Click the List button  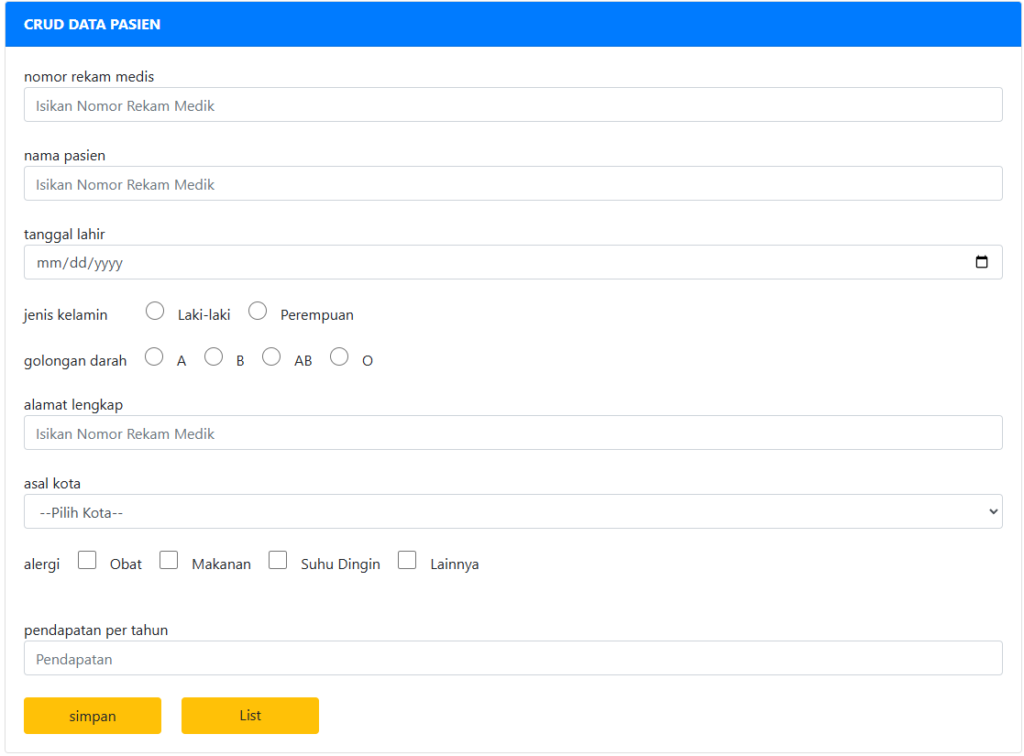(x=250, y=716)
